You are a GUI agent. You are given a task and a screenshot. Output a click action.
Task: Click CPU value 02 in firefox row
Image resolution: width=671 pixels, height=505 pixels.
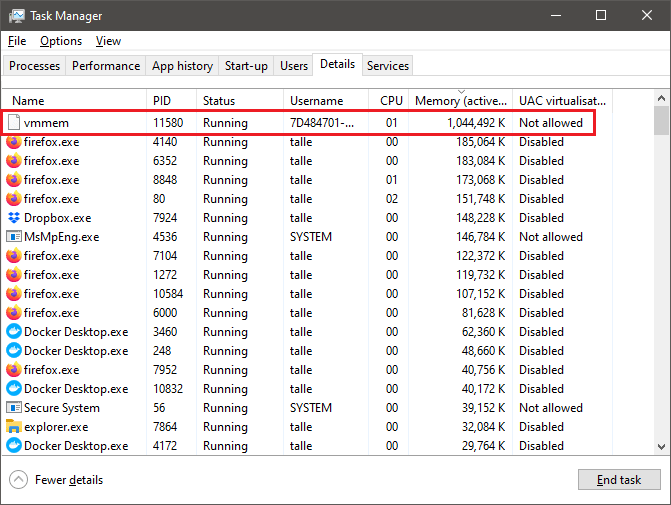pos(392,199)
